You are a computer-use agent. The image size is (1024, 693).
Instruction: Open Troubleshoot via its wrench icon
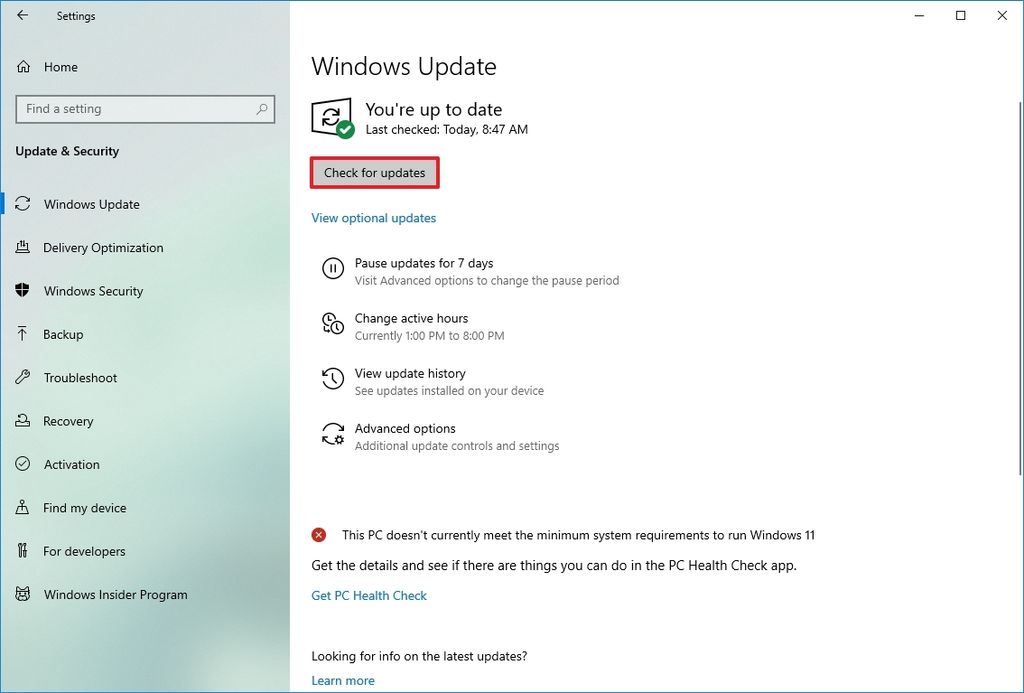pyautogui.click(x=22, y=377)
